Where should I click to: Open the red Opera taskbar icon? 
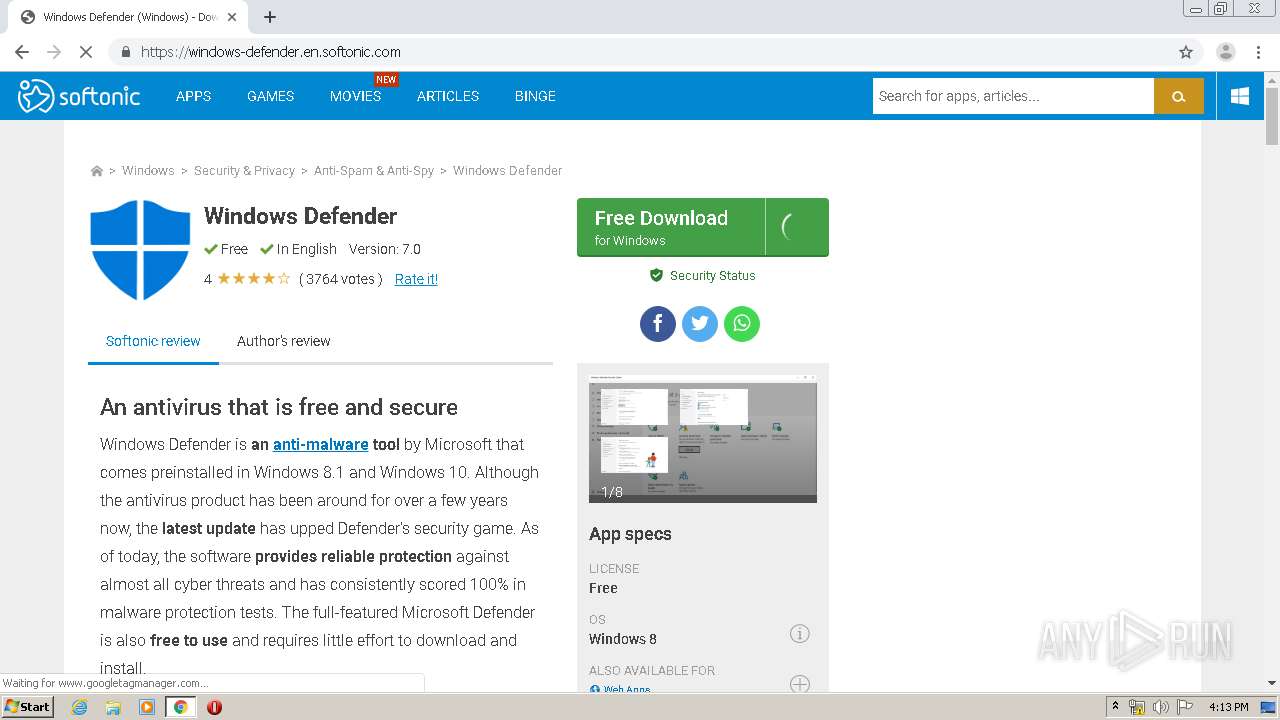[214, 707]
